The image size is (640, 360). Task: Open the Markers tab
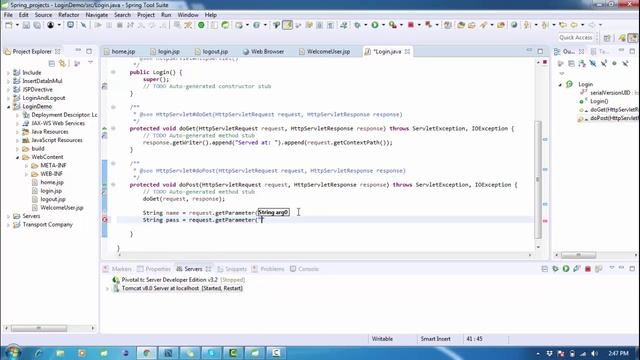click(x=118, y=269)
